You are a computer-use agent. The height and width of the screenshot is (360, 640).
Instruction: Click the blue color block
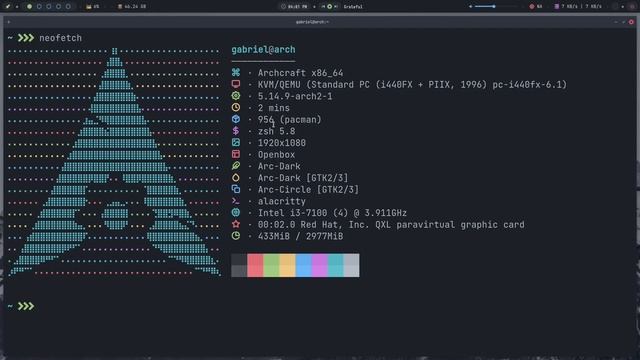[x=303, y=265]
